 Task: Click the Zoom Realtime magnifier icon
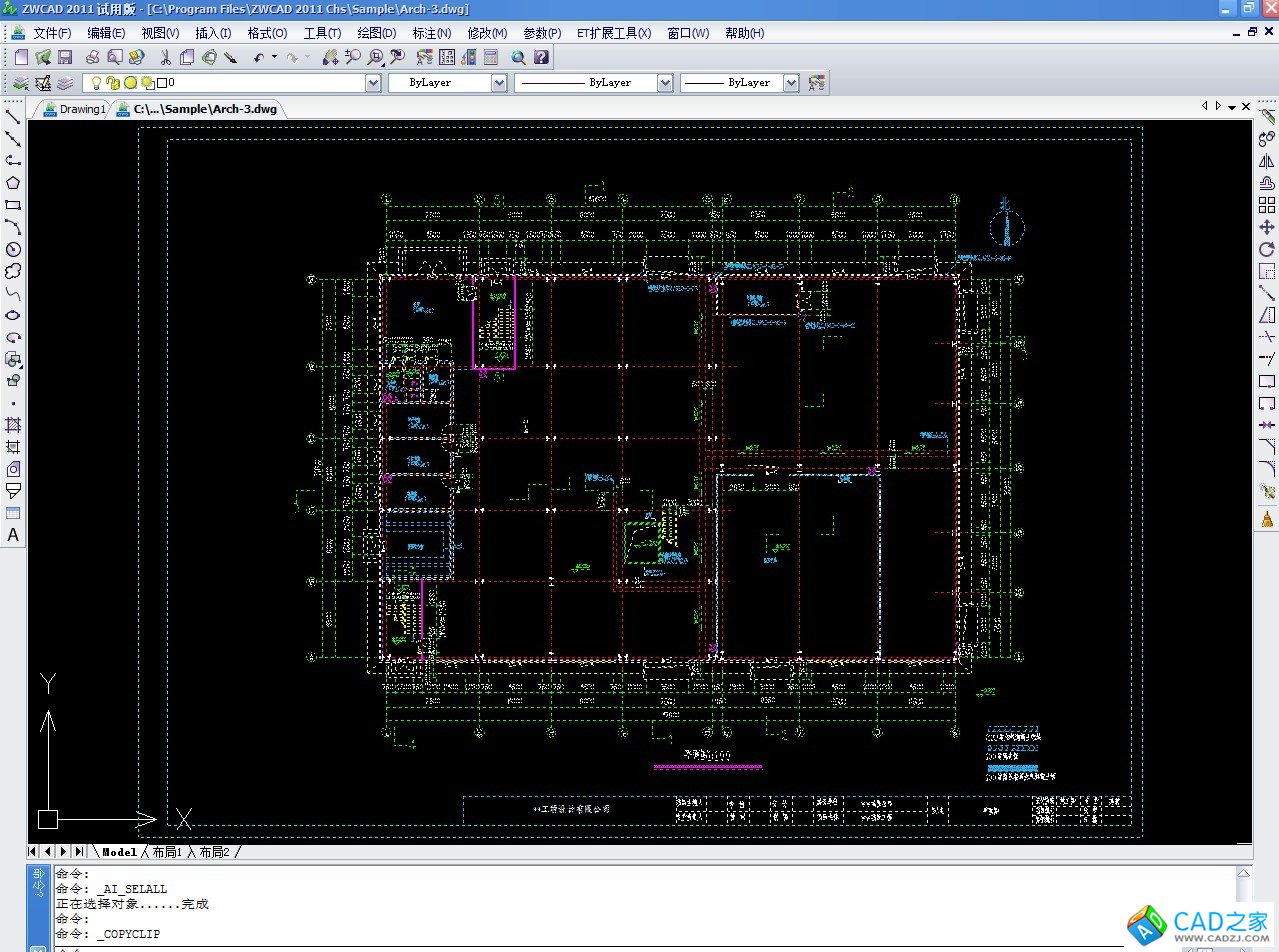(x=353, y=57)
